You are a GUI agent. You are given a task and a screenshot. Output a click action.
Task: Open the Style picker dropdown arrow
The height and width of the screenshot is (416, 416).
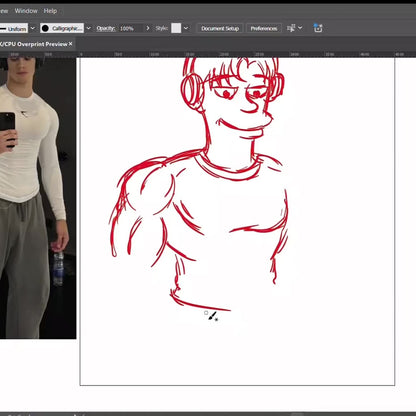tap(186, 28)
